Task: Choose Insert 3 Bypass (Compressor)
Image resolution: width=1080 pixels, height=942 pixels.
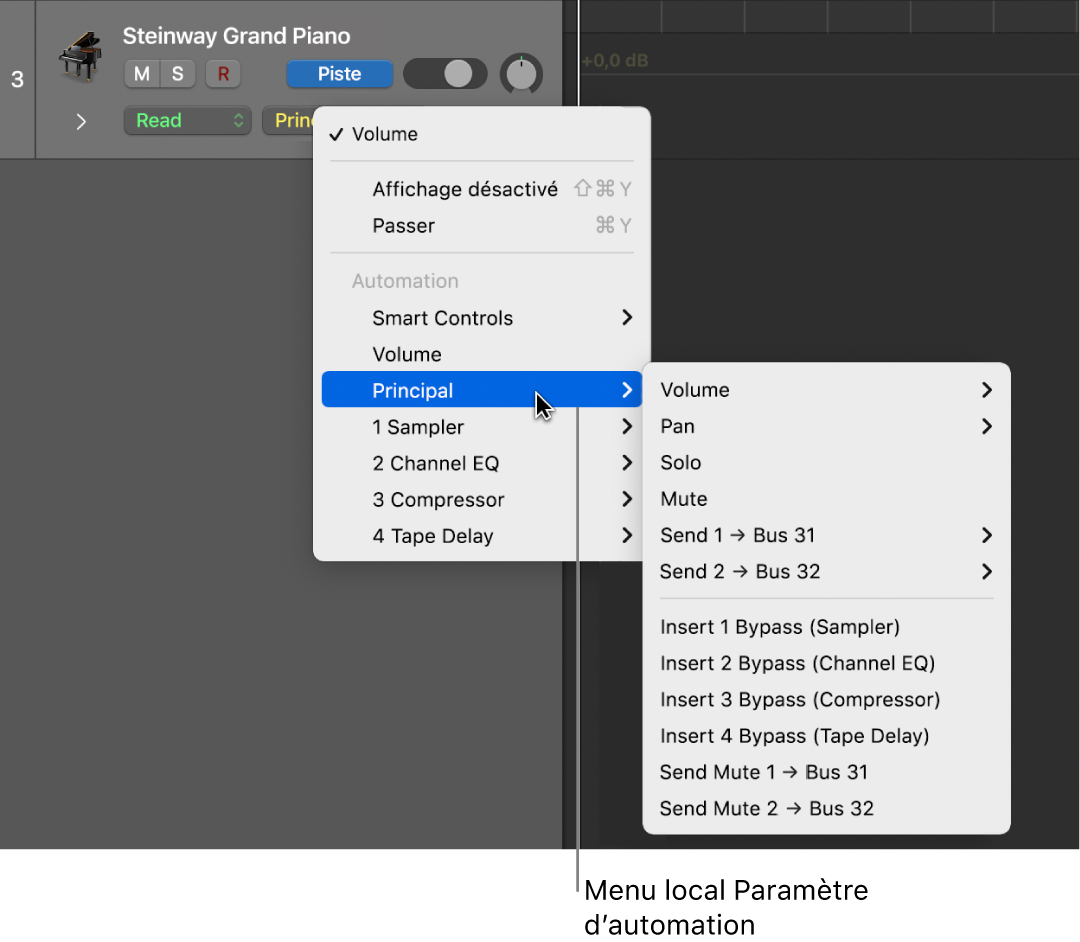Action: [x=800, y=699]
